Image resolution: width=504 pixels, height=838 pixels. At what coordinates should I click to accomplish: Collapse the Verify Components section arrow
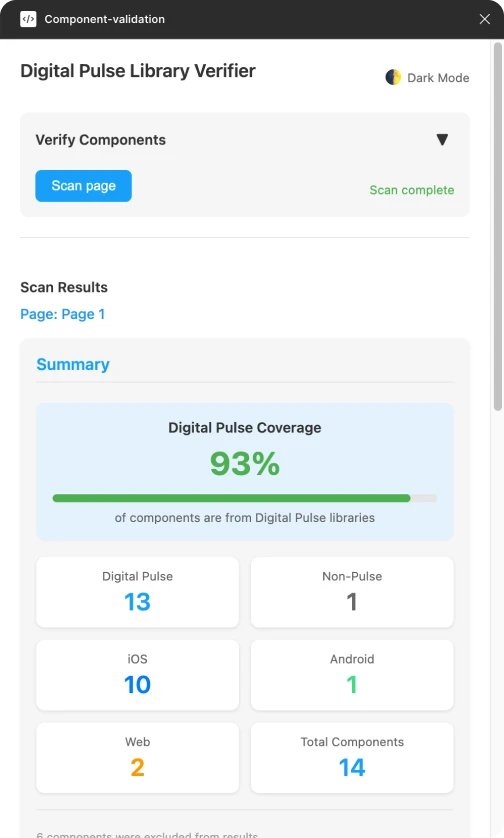442,139
